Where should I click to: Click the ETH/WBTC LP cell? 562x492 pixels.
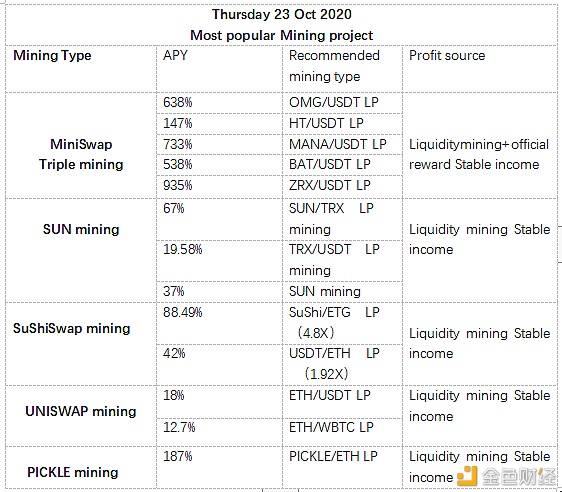point(342,432)
